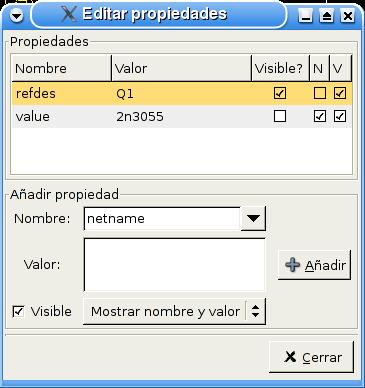Click the Valor column header
The image size is (365, 388).
181,68
